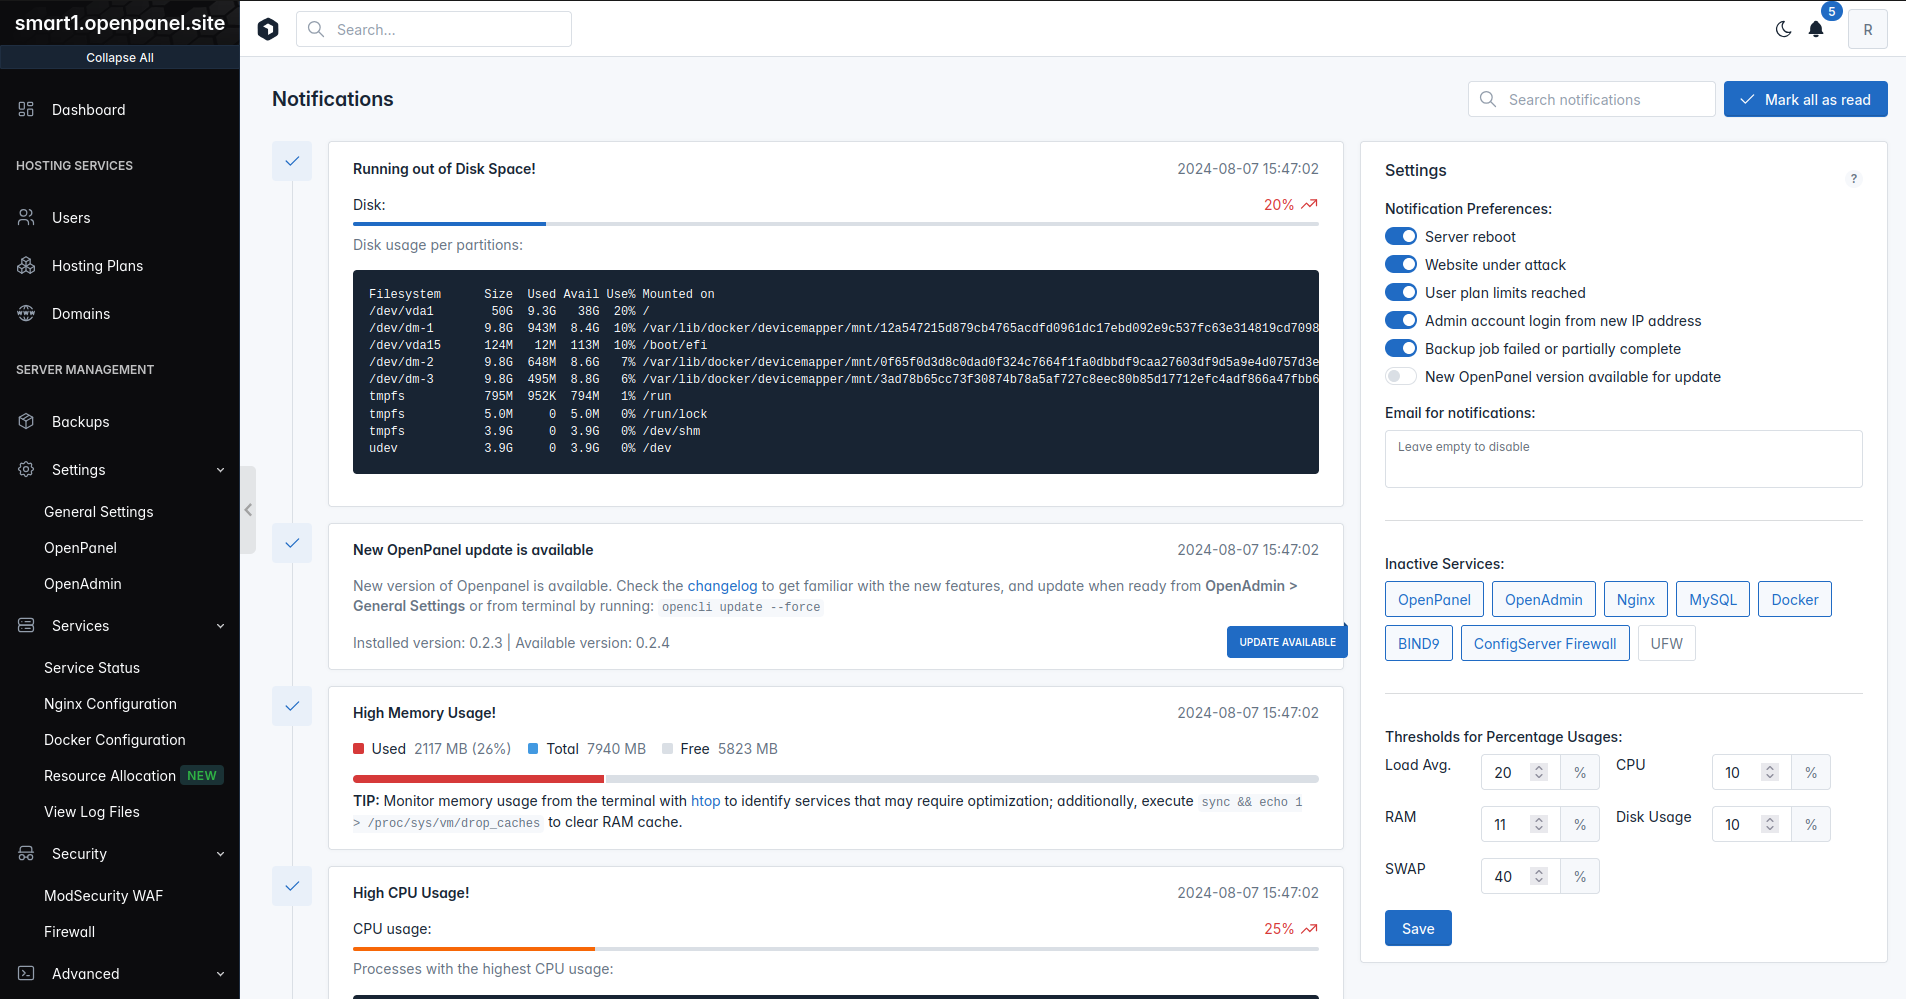Screen dimensions: 1906x999
Task: Open the notifications bell icon
Action: [x=1816, y=29]
